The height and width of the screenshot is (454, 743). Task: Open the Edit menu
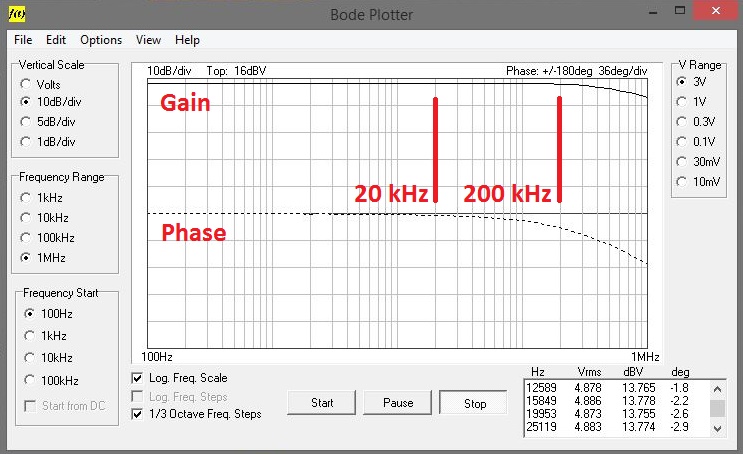pos(56,40)
